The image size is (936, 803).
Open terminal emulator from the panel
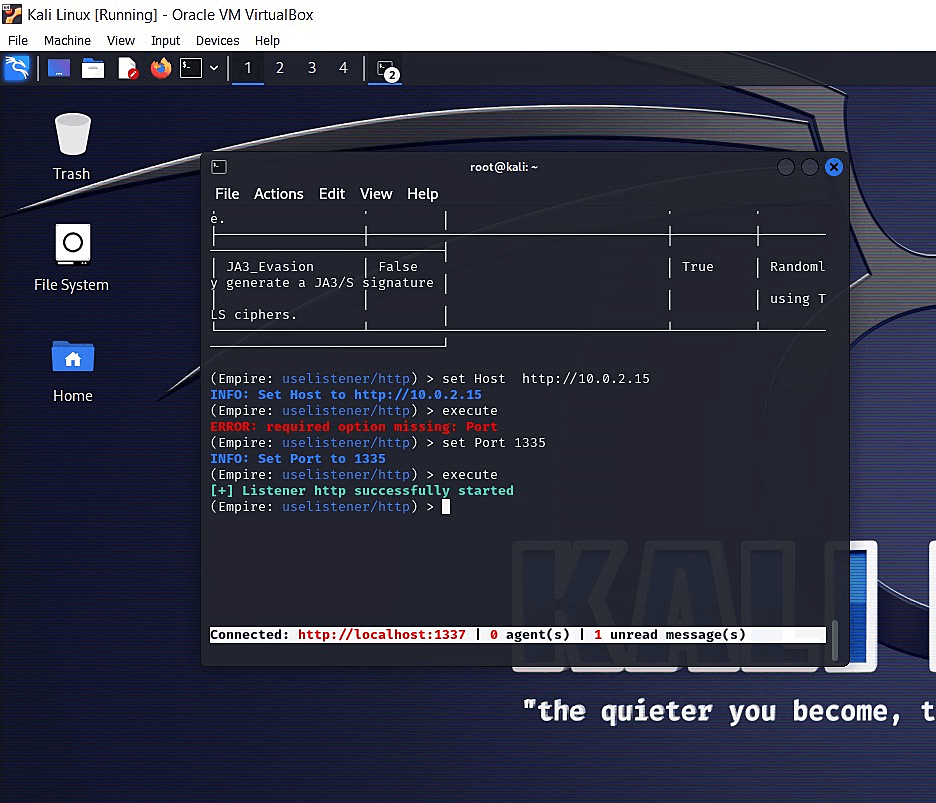click(x=191, y=68)
